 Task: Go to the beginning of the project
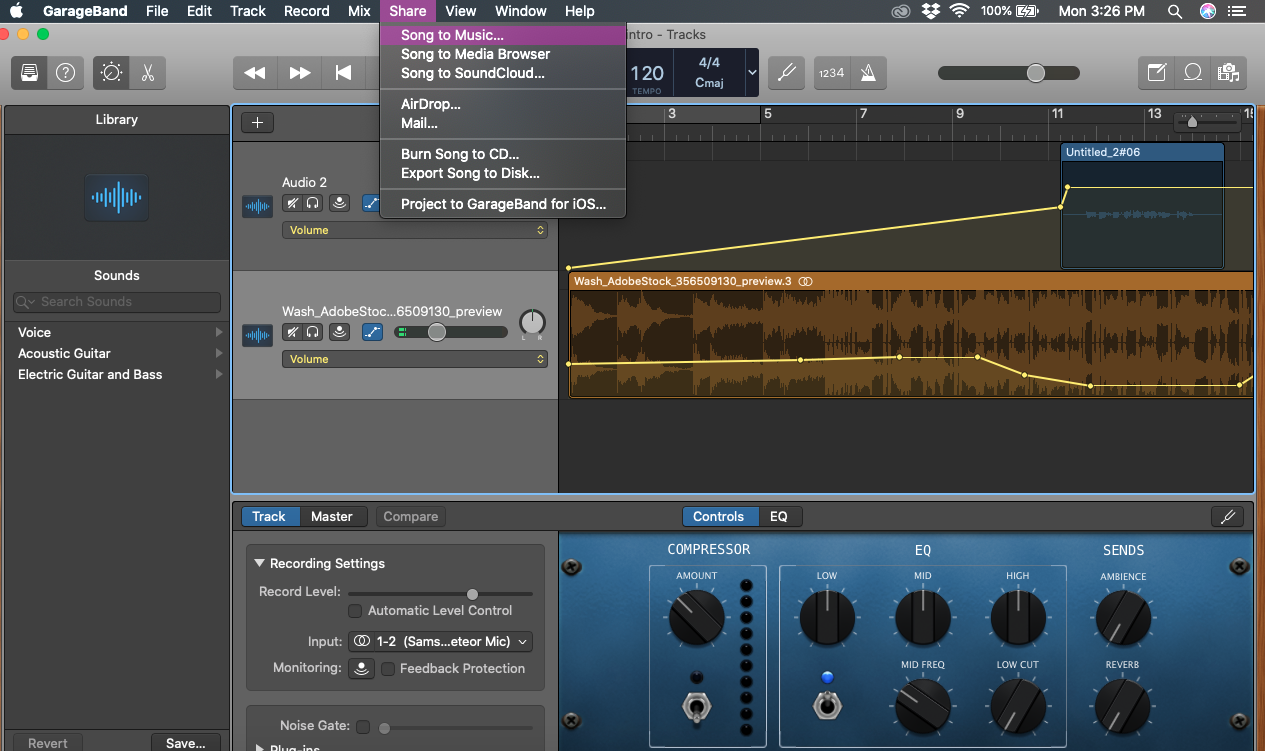[343, 73]
